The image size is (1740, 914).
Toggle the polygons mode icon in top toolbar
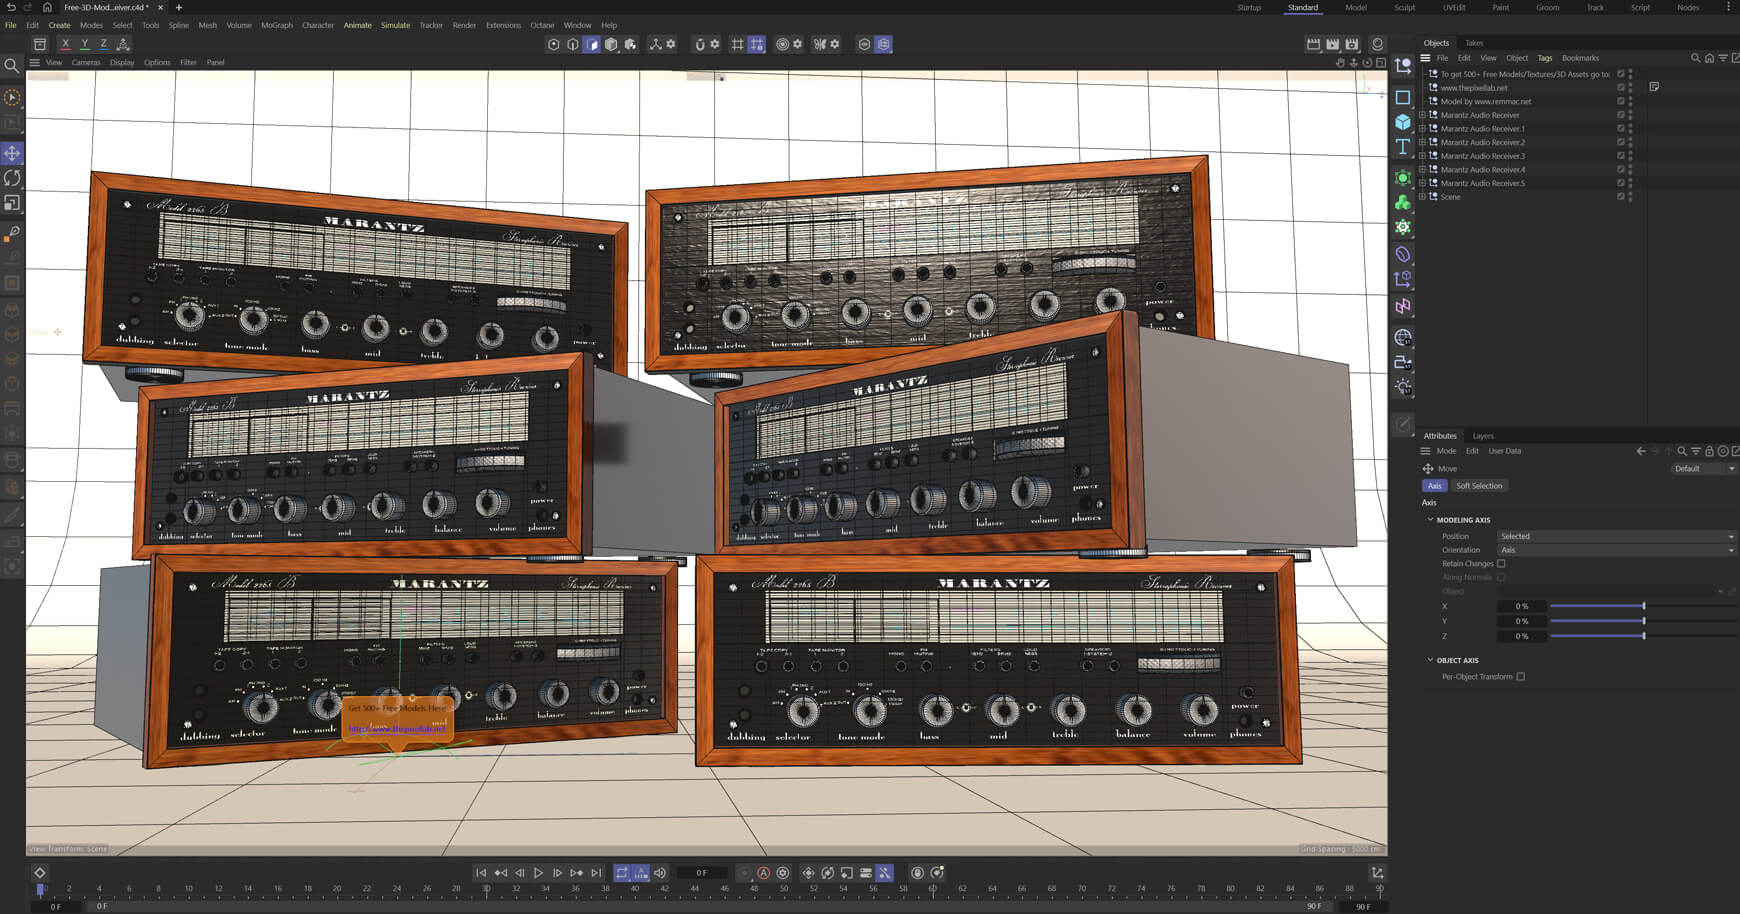click(x=592, y=44)
